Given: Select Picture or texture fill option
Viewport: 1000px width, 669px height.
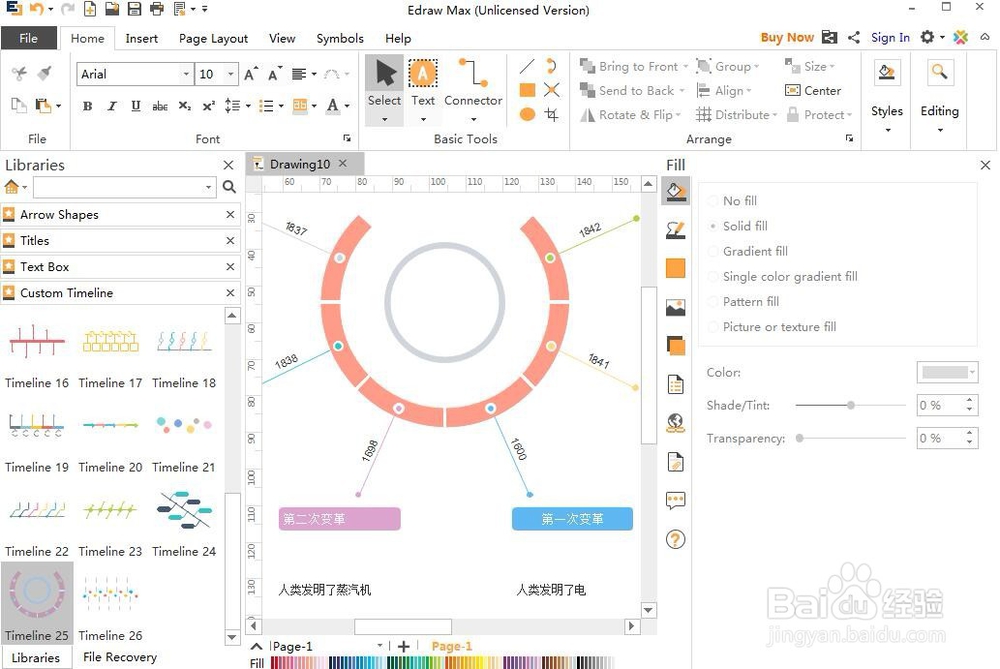Looking at the screenshot, I should tap(772, 327).
